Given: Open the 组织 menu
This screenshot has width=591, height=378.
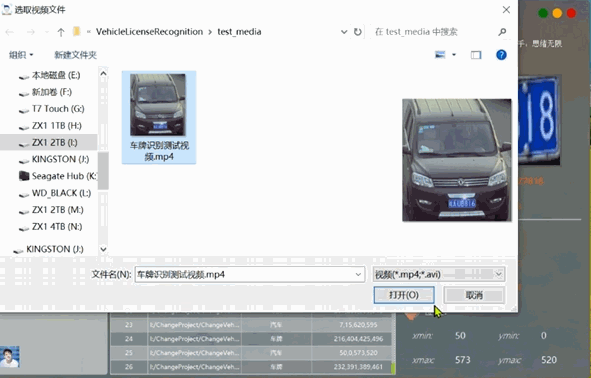Looking at the screenshot, I should tap(21, 55).
